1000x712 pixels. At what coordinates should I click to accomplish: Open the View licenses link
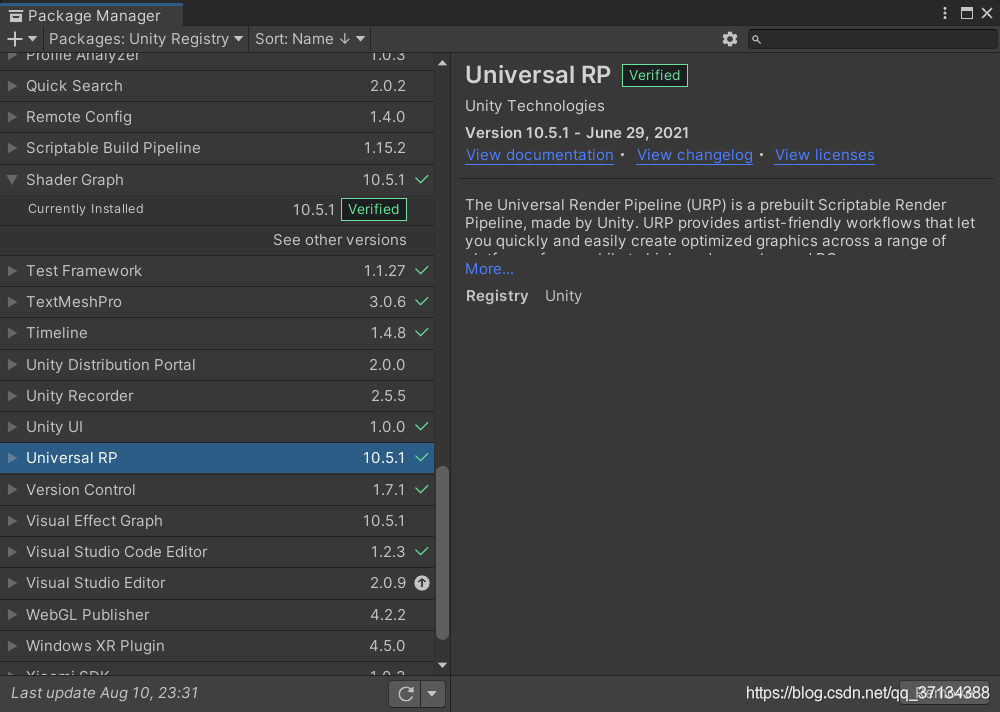click(x=825, y=155)
